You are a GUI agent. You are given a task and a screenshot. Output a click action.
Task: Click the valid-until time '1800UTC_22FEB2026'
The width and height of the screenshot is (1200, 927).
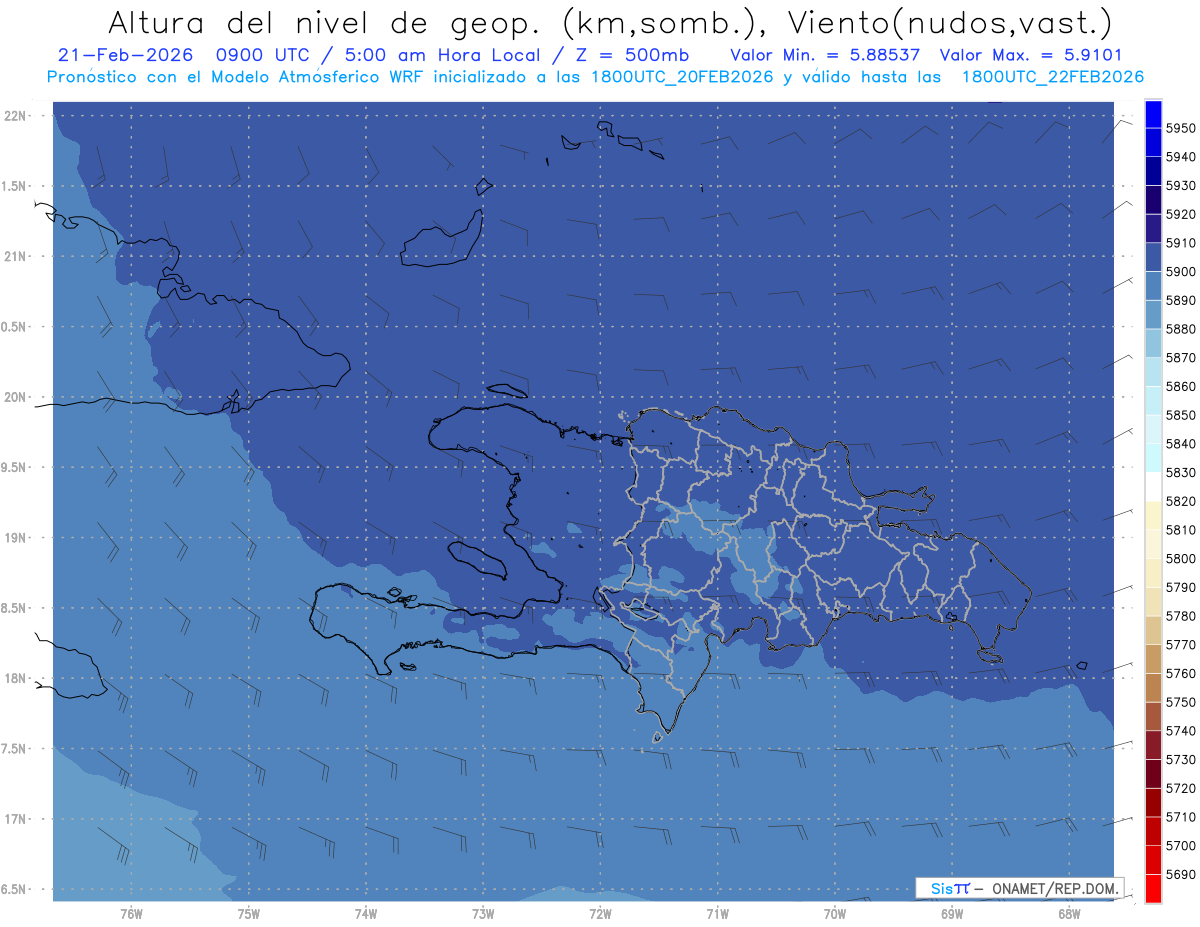pyautogui.click(x=1053, y=77)
